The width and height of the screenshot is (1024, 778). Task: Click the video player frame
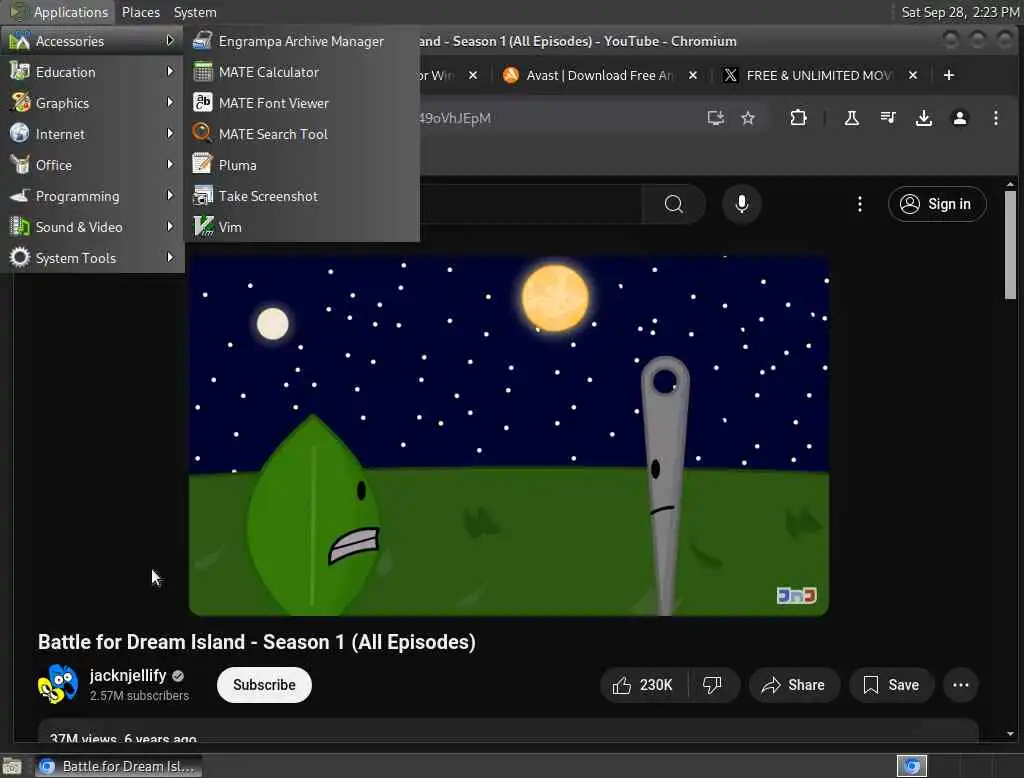[509, 435]
